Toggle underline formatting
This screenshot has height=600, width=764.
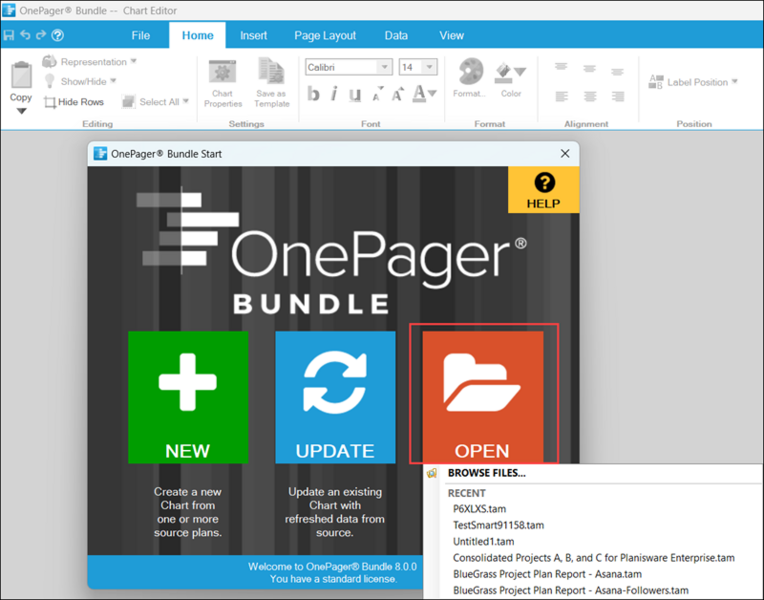coord(355,94)
